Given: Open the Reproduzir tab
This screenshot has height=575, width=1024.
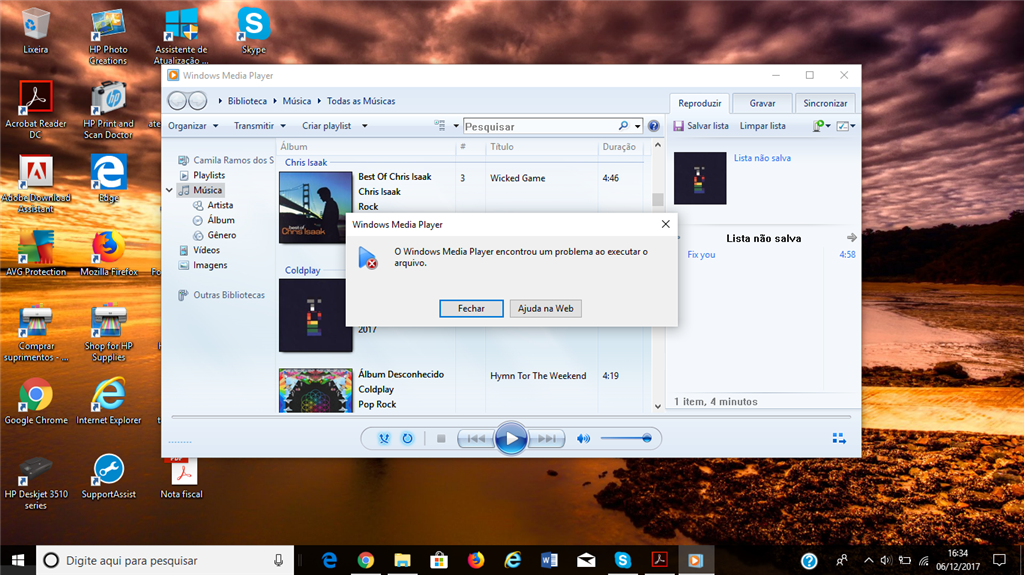Looking at the screenshot, I should [699, 103].
